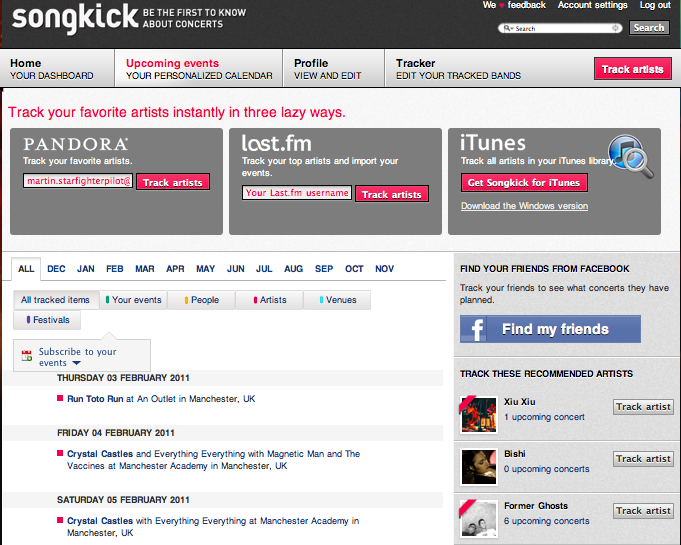
Task: Select the JUN month tab
Action: click(x=235, y=269)
